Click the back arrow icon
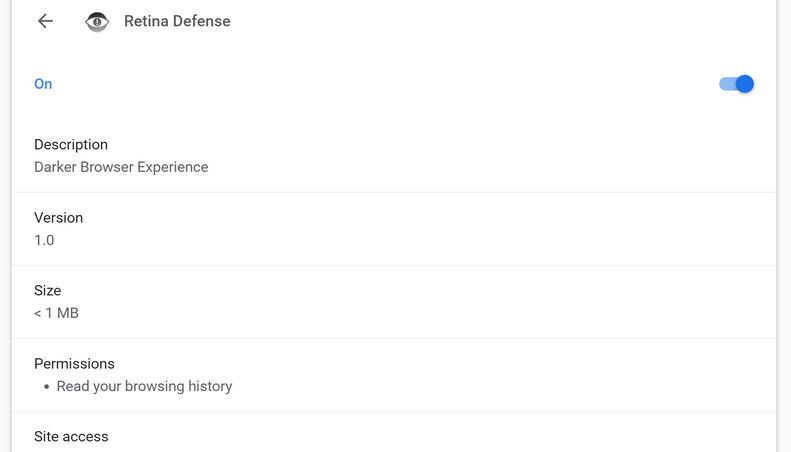The height and width of the screenshot is (452, 791). tap(45, 21)
